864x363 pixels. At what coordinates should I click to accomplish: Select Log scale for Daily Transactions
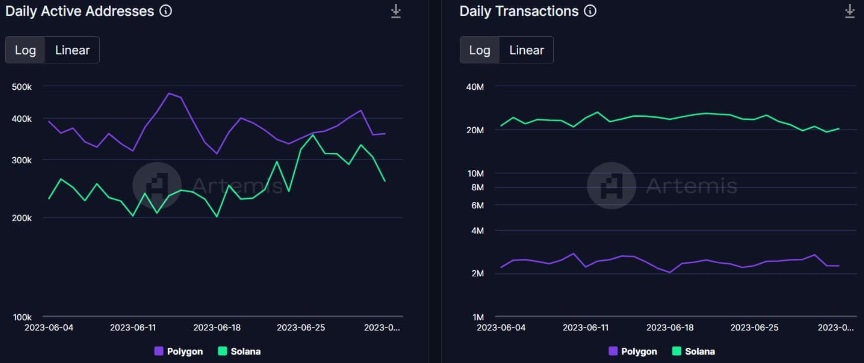coord(479,50)
